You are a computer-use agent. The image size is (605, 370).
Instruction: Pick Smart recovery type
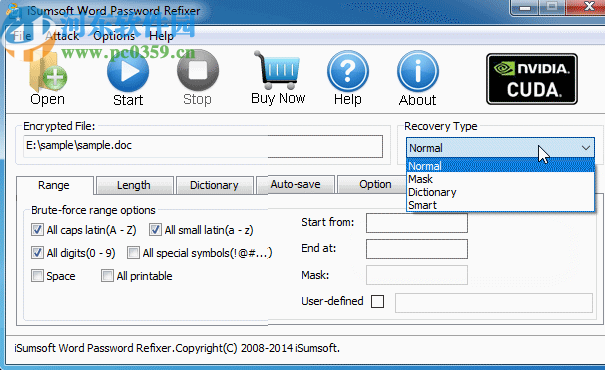500,205
